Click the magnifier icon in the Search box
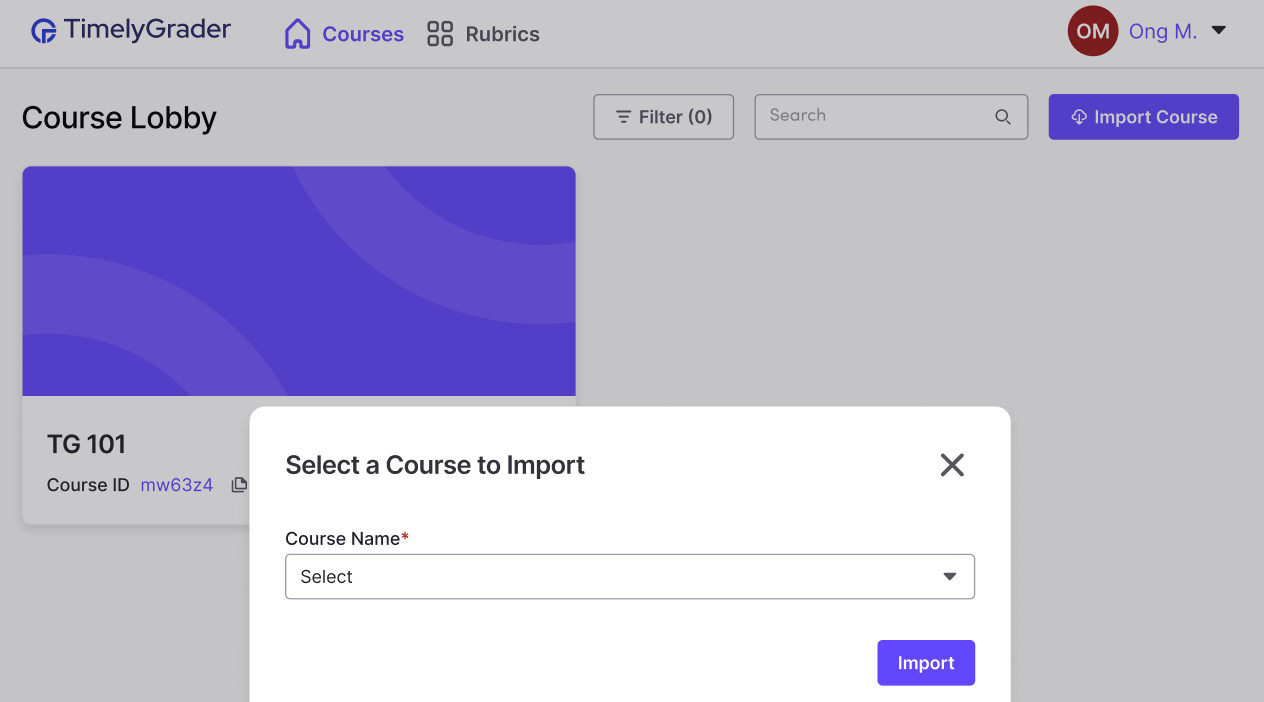Image resolution: width=1264 pixels, height=702 pixels. (x=1003, y=117)
